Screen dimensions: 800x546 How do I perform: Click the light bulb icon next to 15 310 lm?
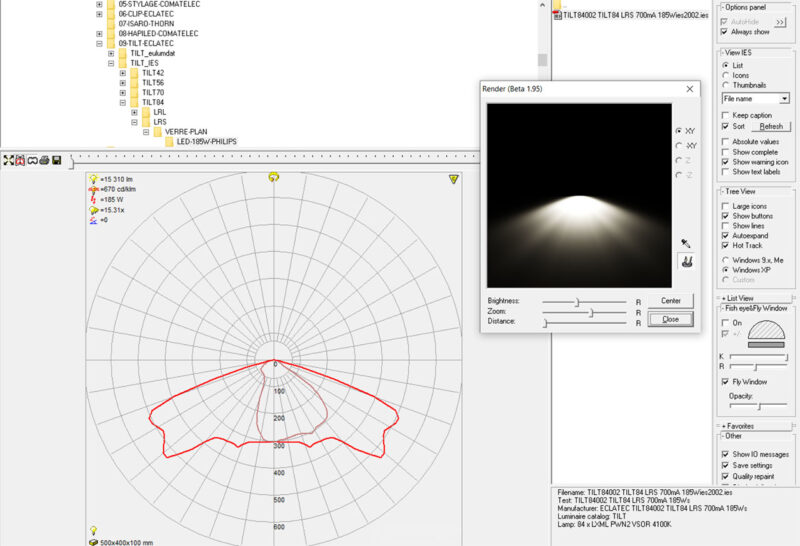93,178
